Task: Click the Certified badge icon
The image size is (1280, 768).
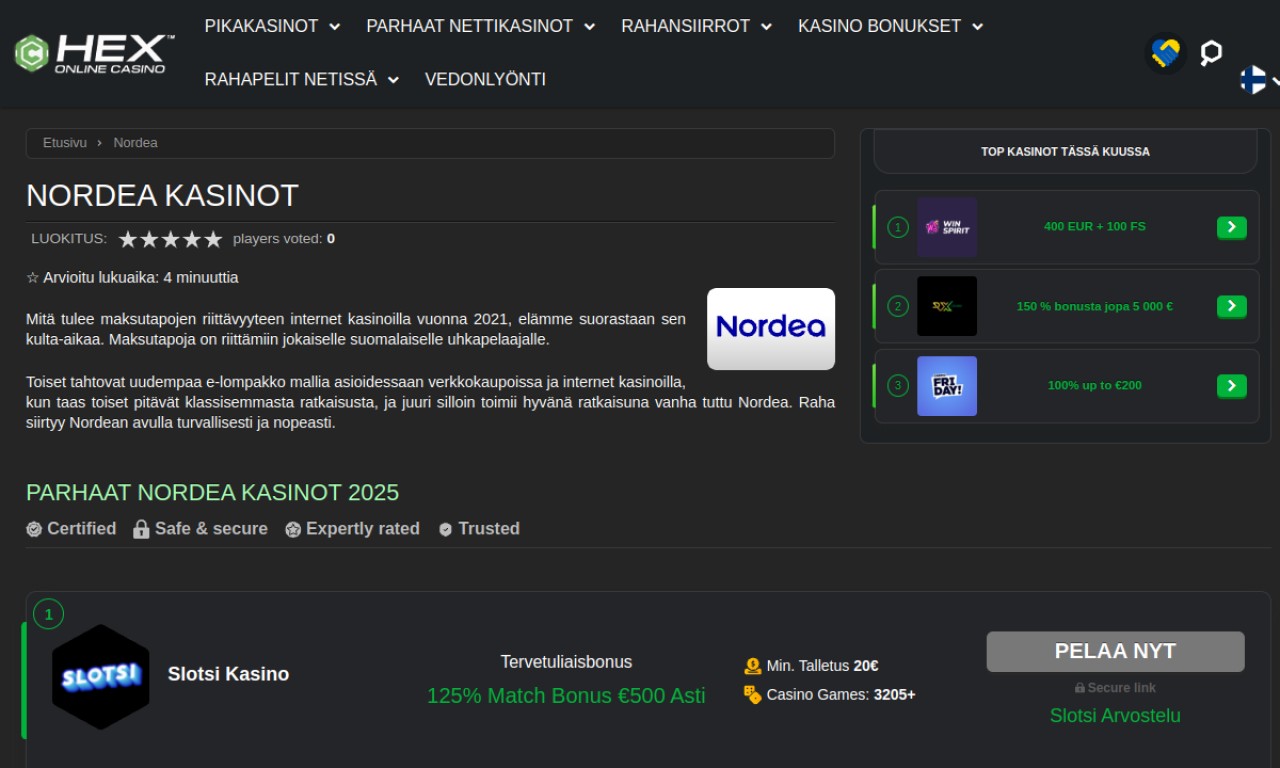Action: click(34, 529)
